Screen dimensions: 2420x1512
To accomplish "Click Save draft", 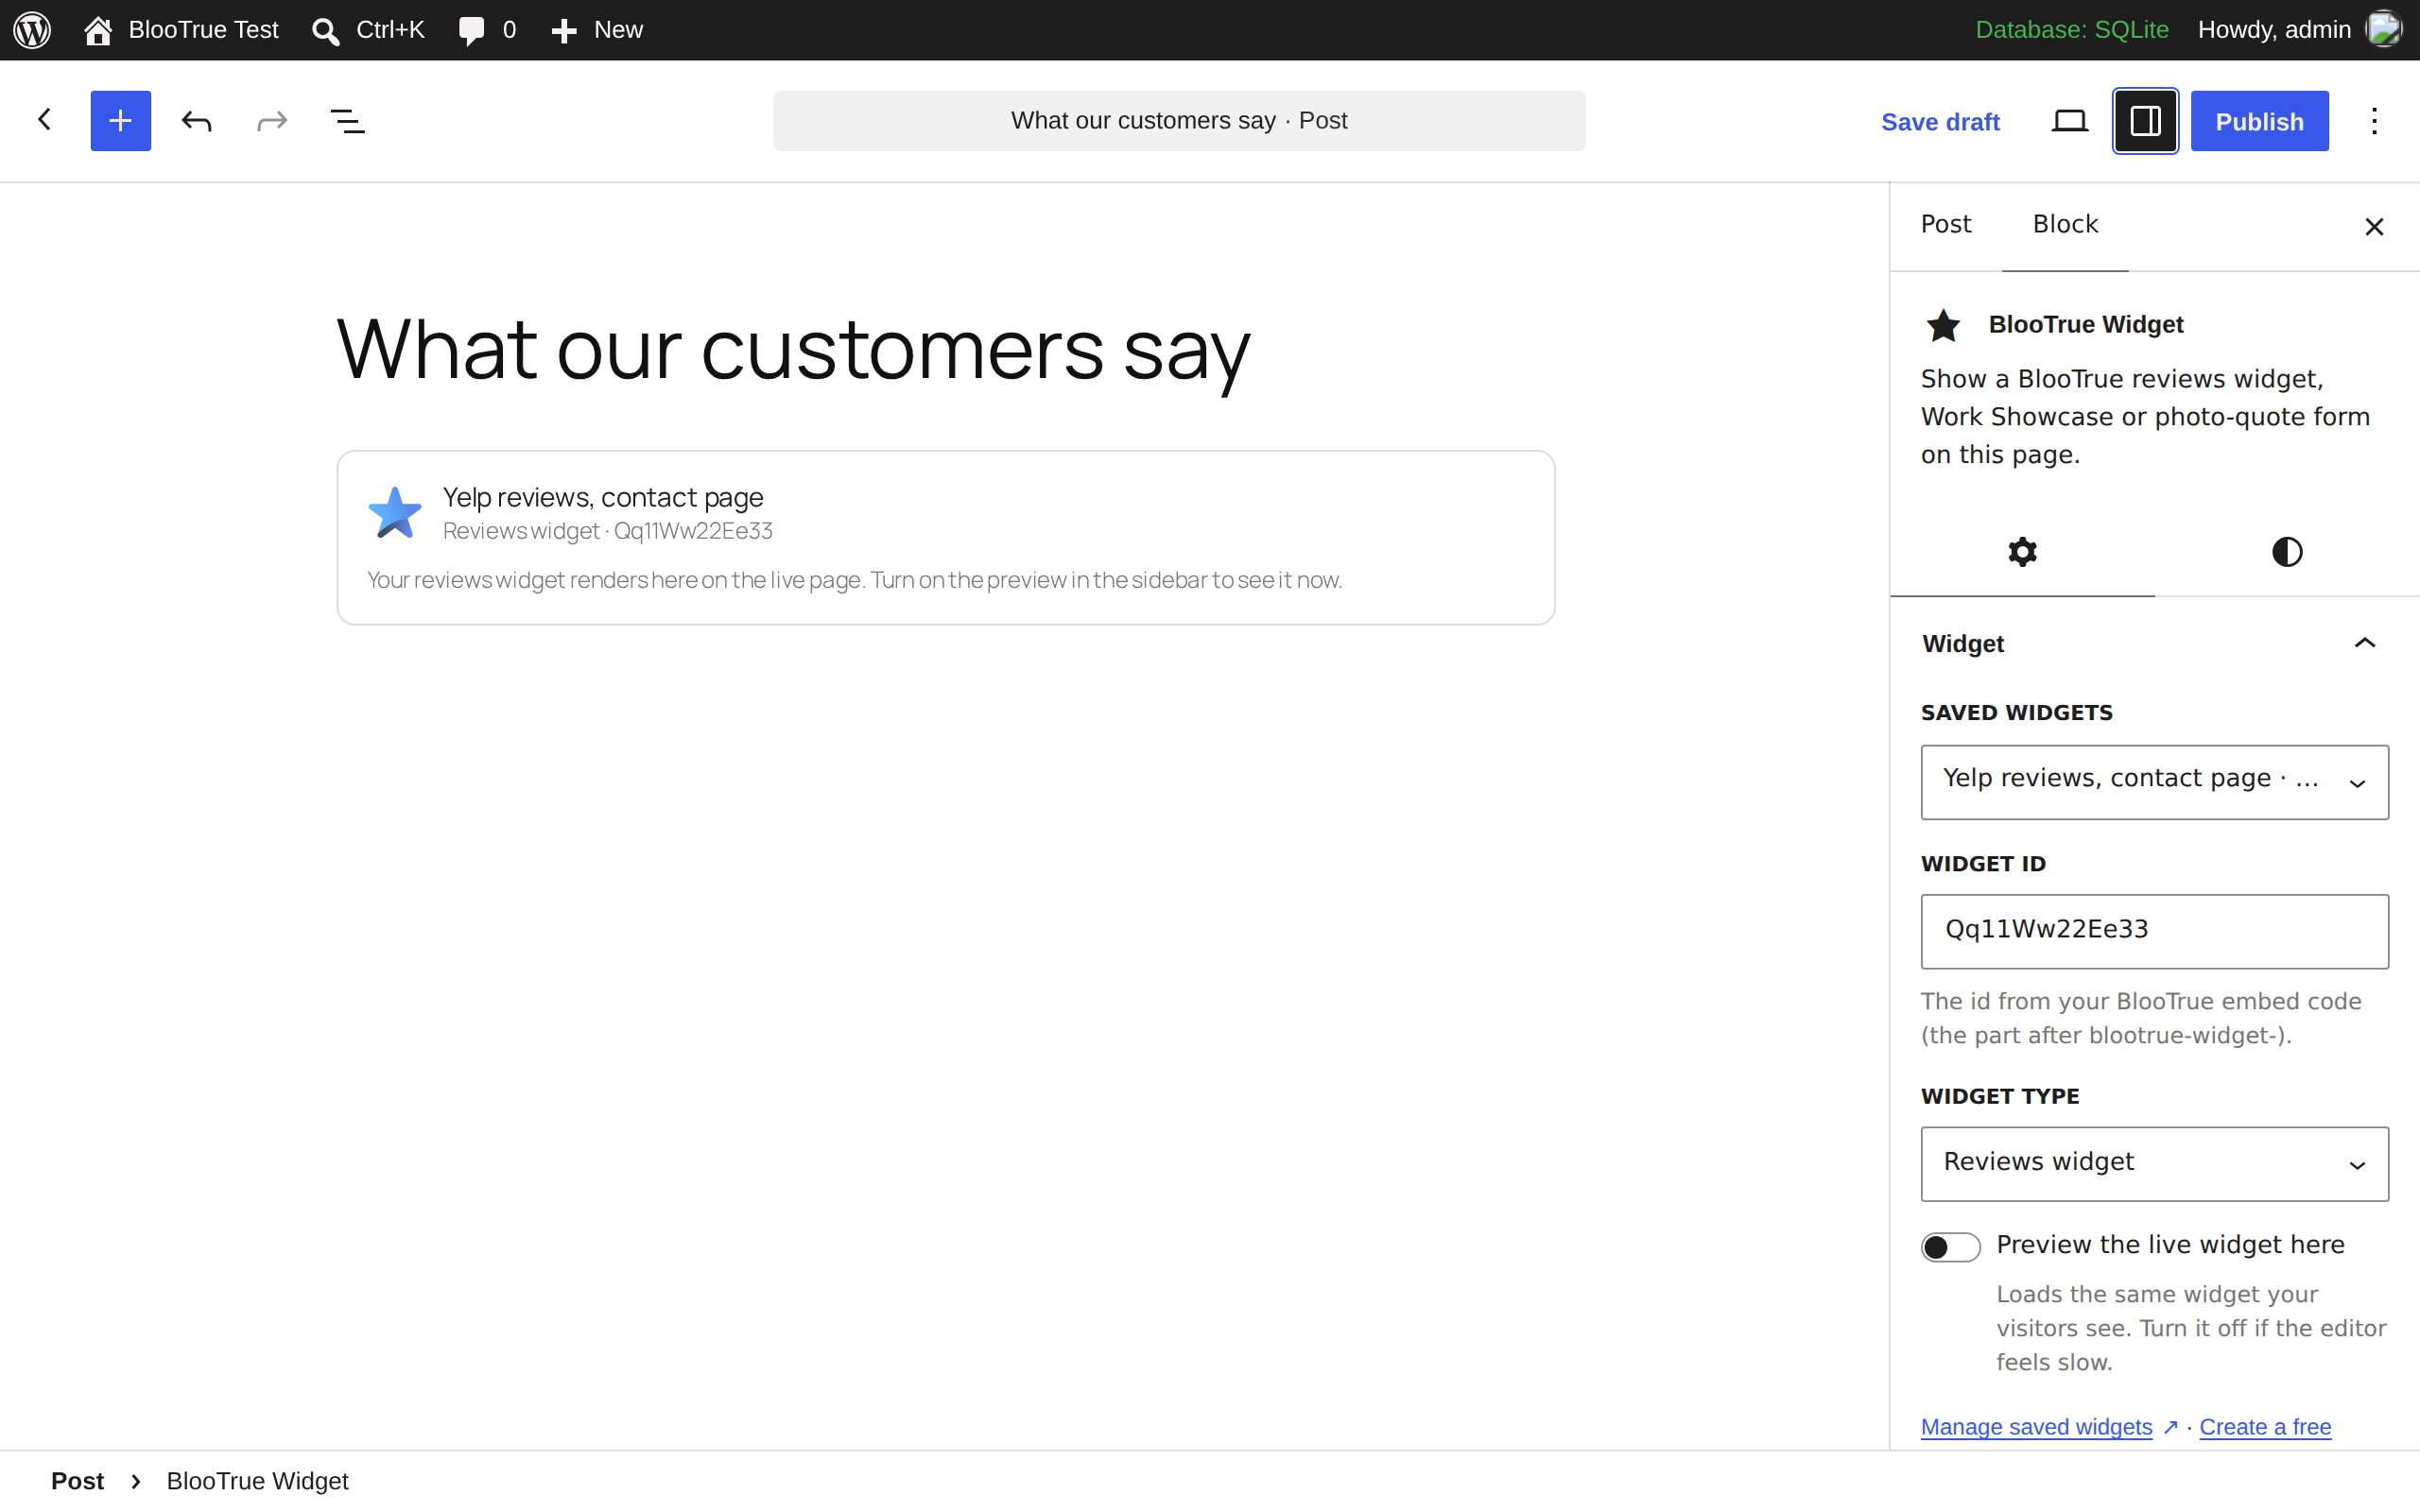I will [1939, 122].
